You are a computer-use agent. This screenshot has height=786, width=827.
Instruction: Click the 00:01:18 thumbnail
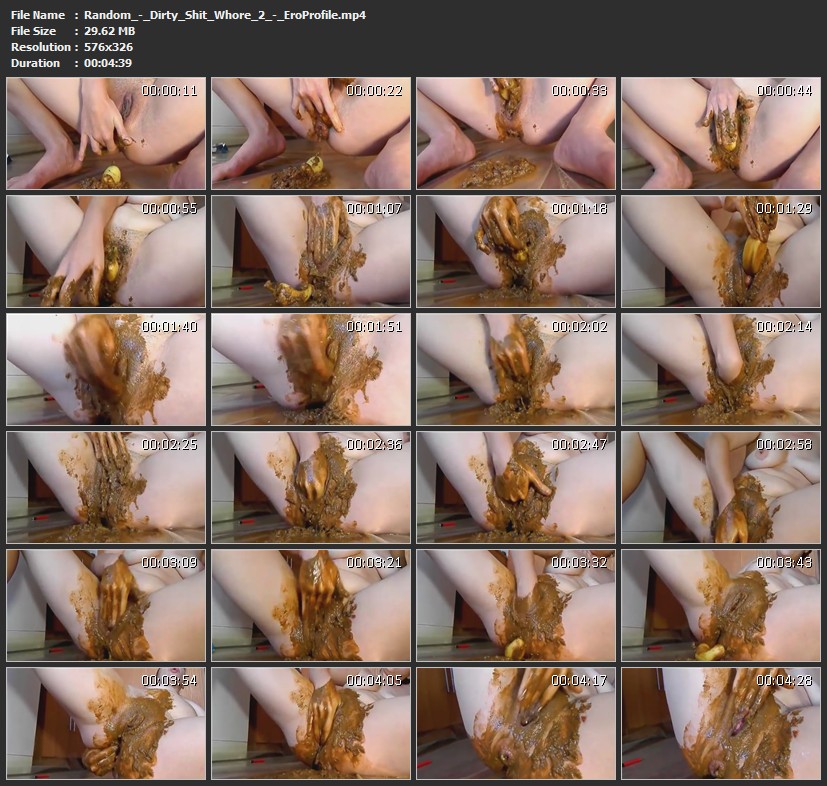(515, 251)
